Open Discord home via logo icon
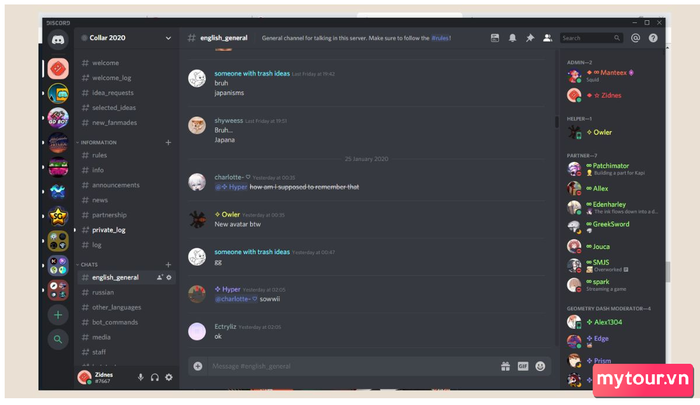This screenshot has width=700, height=405. point(58,40)
